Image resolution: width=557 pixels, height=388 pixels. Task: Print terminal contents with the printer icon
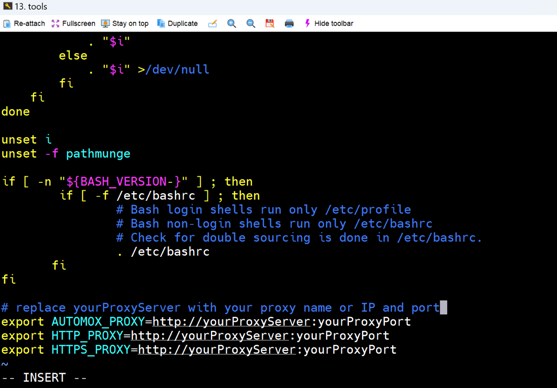[x=289, y=23]
